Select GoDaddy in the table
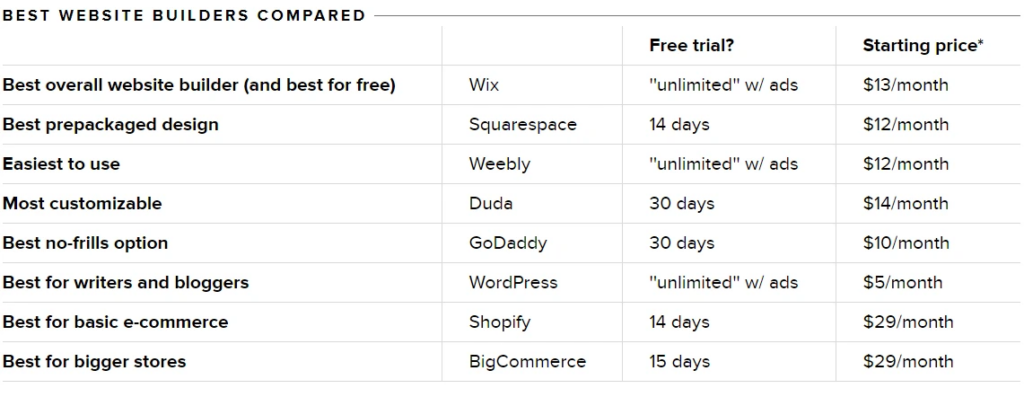The width and height of the screenshot is (1024, 397). point(507,243)
